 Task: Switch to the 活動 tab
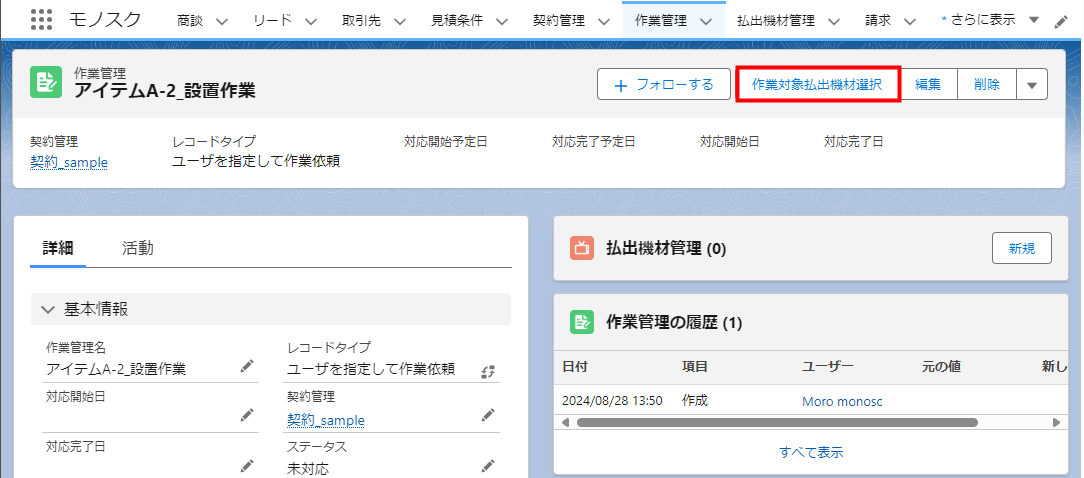(138, 249)
